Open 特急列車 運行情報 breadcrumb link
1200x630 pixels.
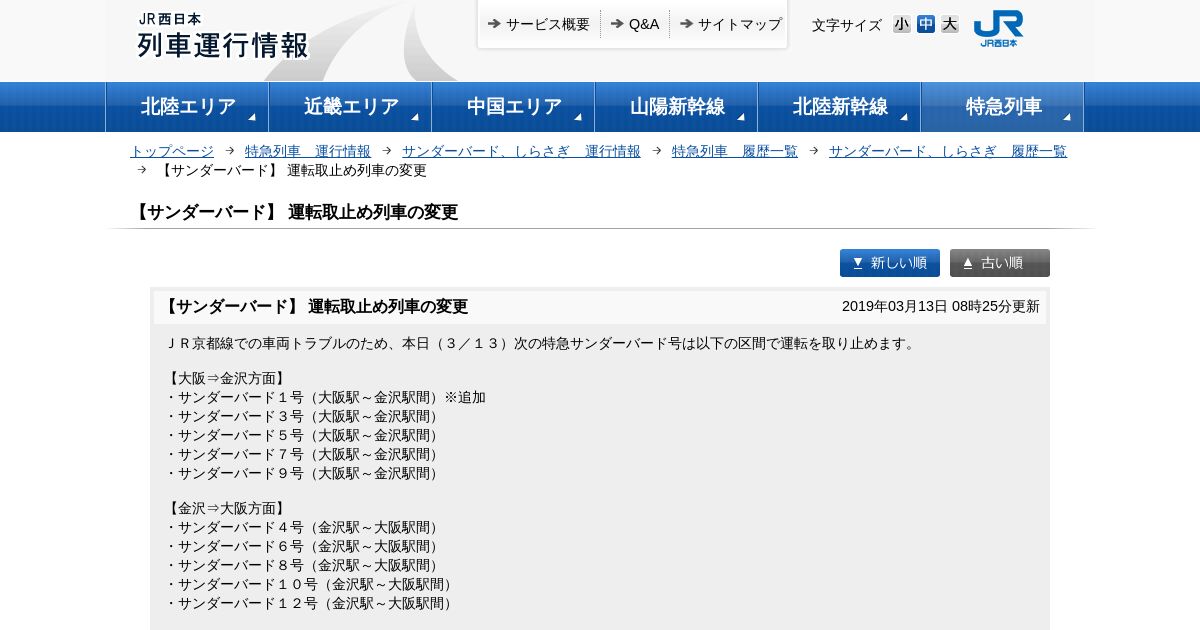coord(308,151)
